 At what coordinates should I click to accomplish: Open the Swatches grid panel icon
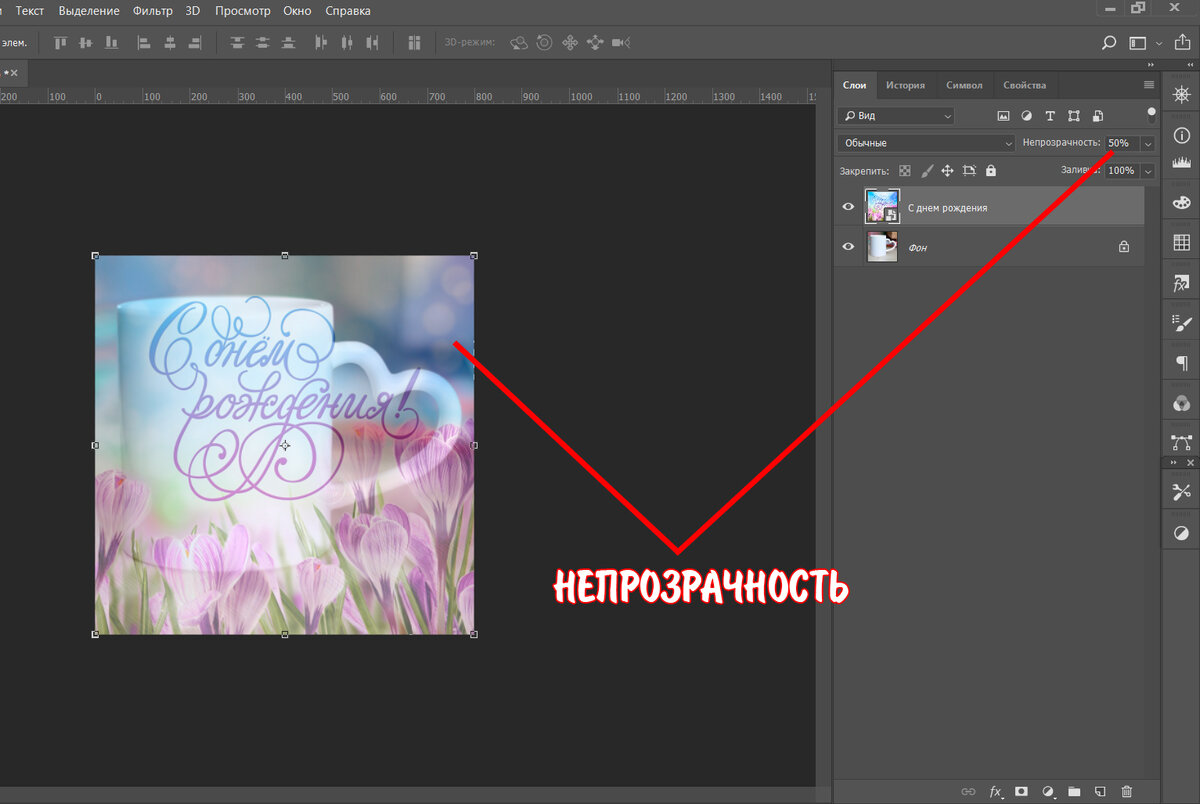[x=1181, y=242]
